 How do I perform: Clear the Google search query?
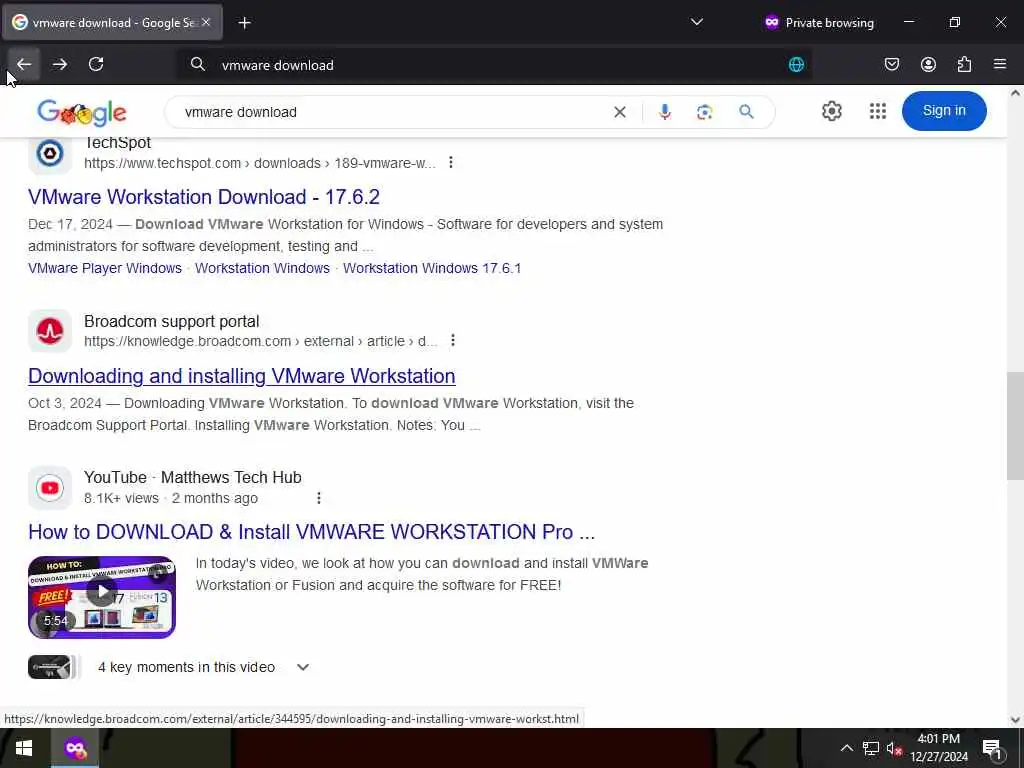coord(620,112)
